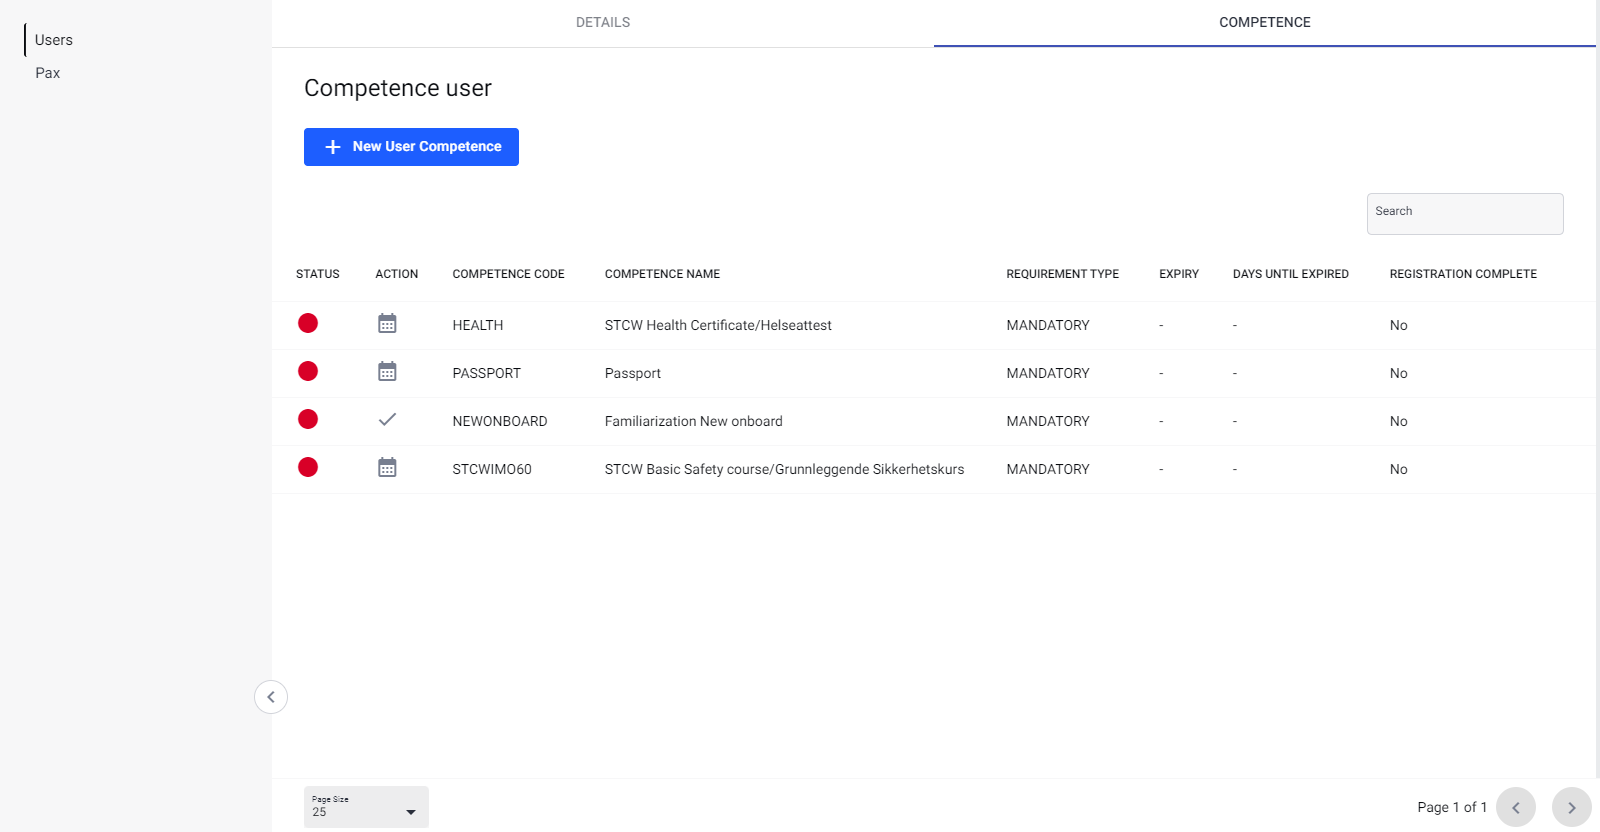Click the 'Competence user' heading

pos(398,88)
